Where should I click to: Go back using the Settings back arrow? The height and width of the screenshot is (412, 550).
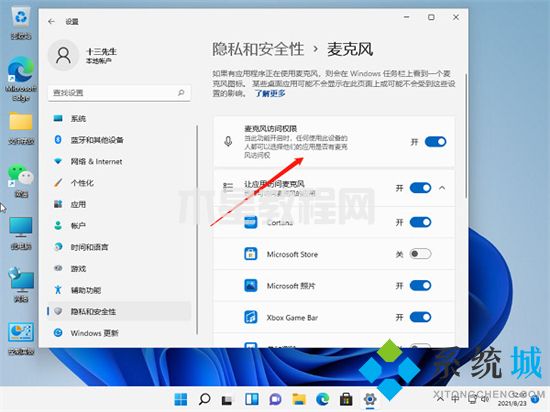click(52, 22)
